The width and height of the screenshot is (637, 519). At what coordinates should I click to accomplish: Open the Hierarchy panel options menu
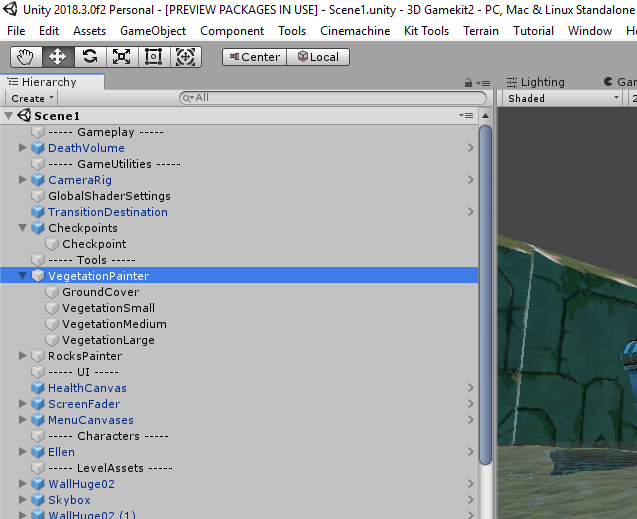click(483, 83)
